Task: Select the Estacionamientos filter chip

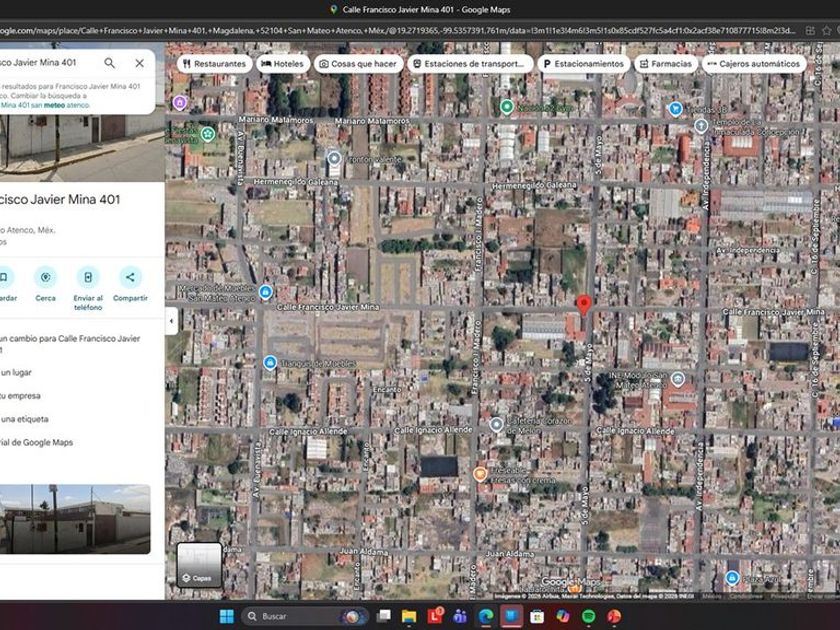Action: [x=583, y=64]
